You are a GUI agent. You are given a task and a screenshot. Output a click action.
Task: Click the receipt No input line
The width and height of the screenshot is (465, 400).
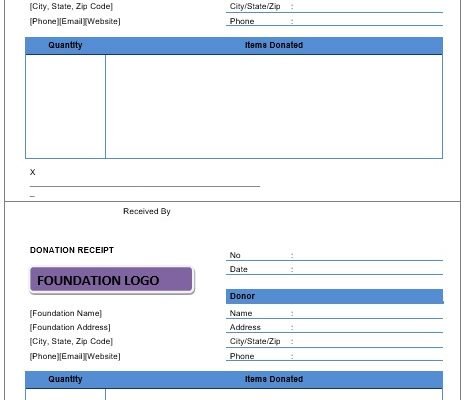pos(334,255)
